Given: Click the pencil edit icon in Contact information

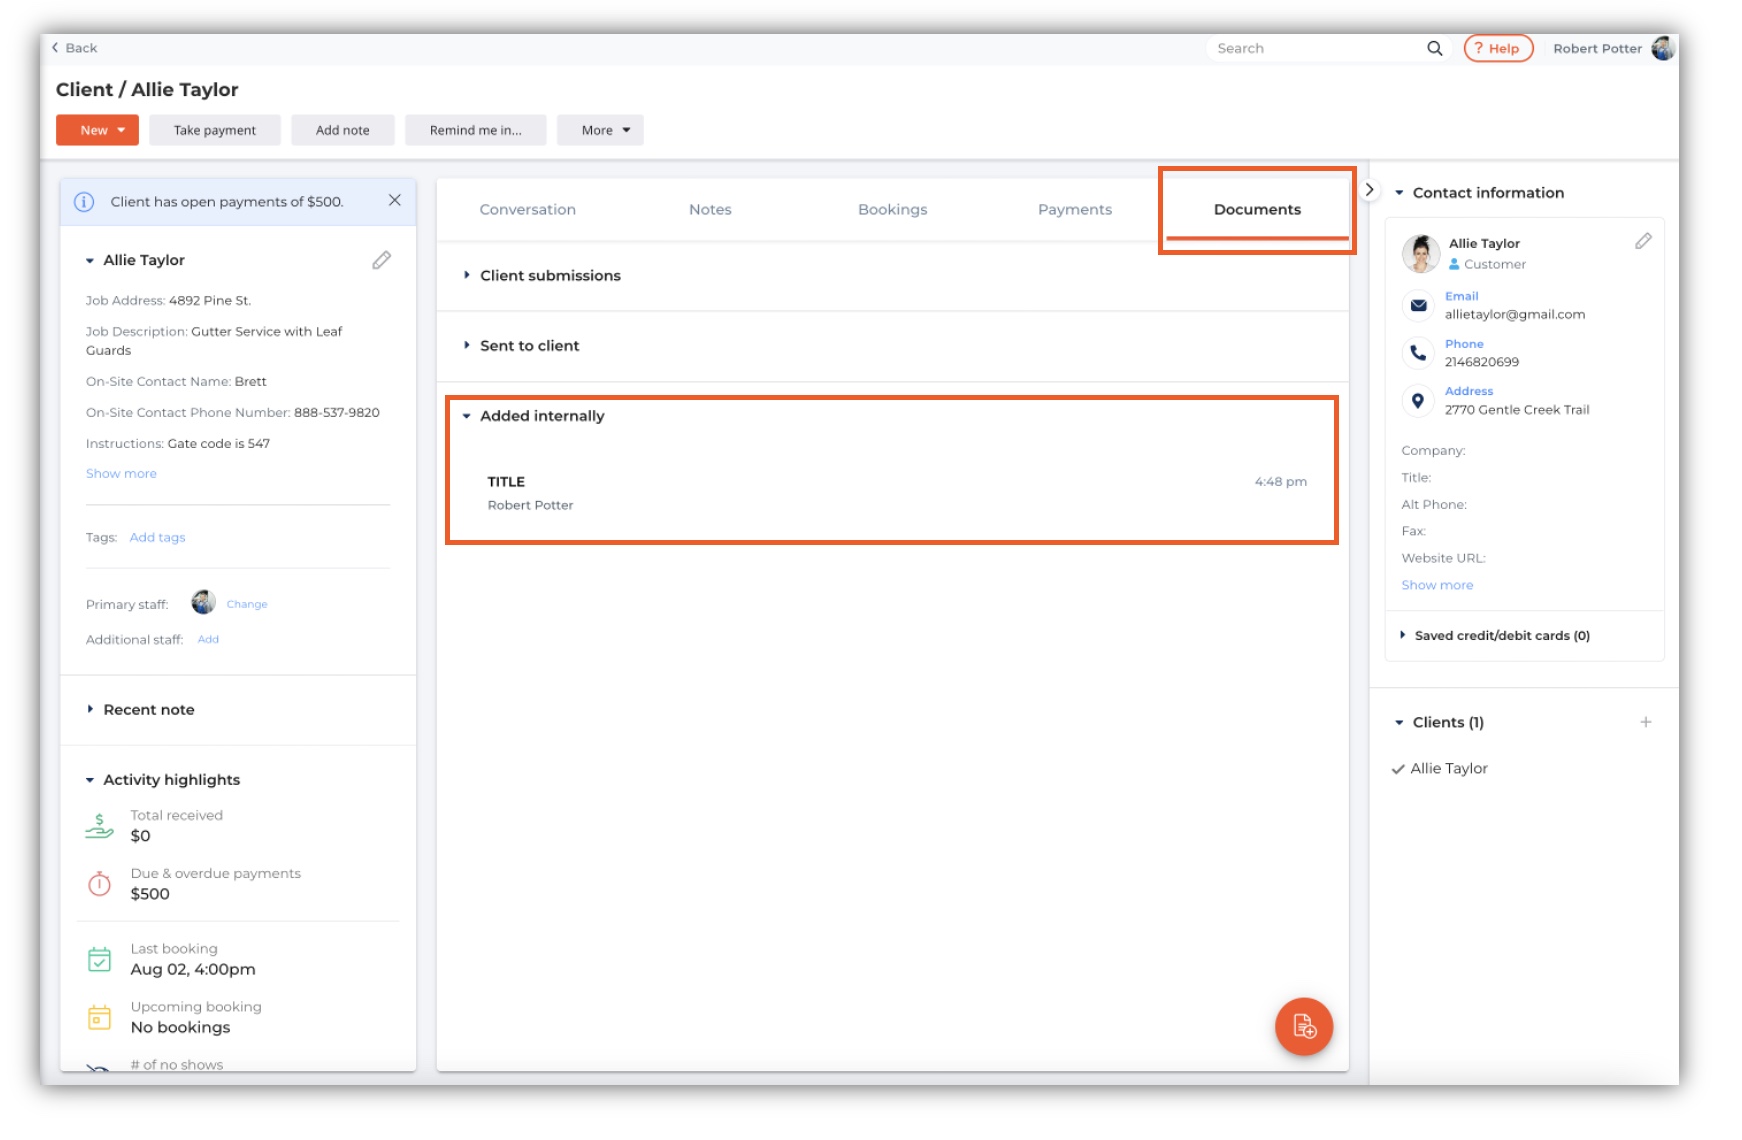Looking at the screenshot, I should [x=1644, y=241].
